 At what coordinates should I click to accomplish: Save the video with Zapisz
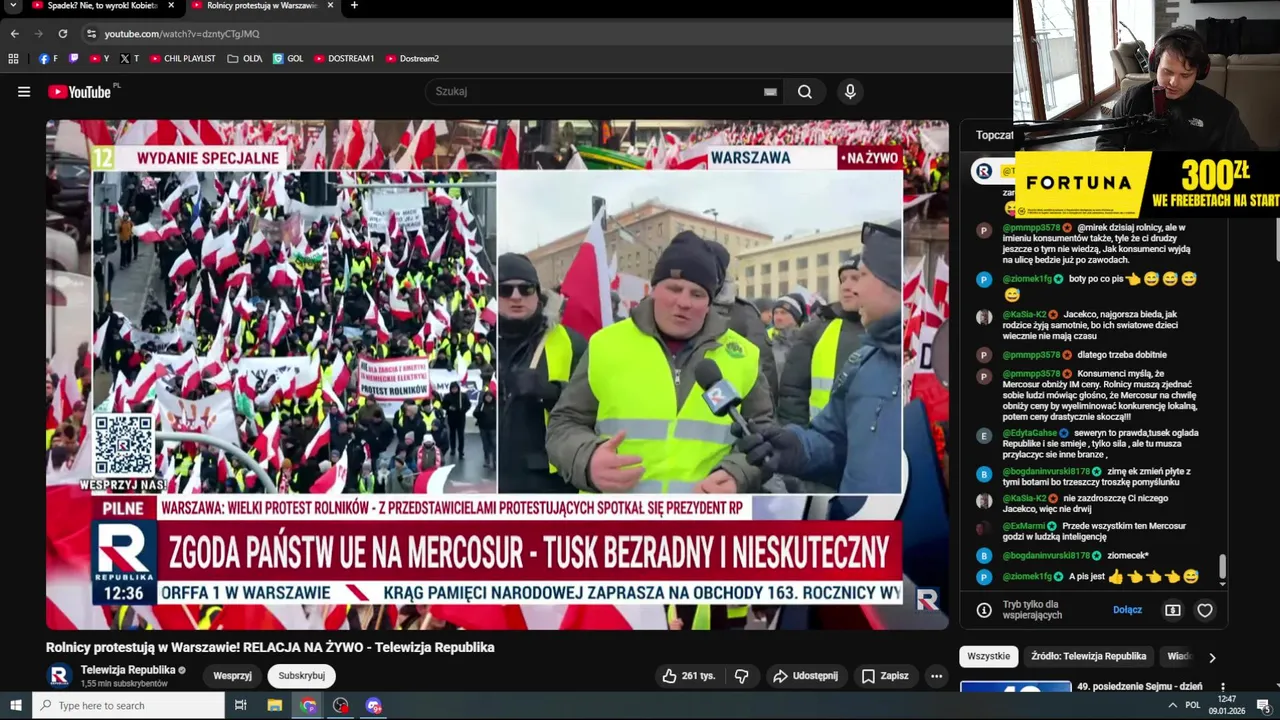point(886,676)
